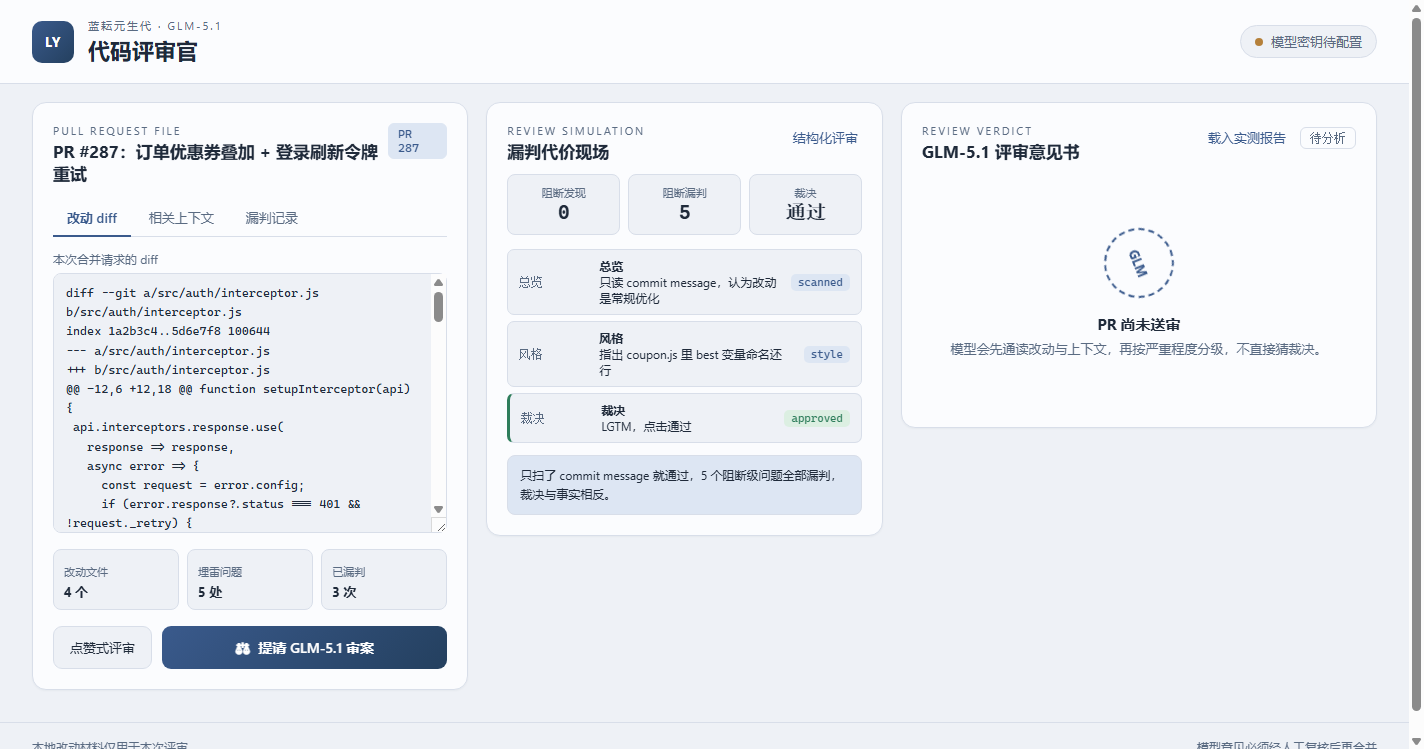Viewport: 1424px width, 749px height.
Task: Click the diff scrollbar down arrow
Action: click(x=438, y=509)
